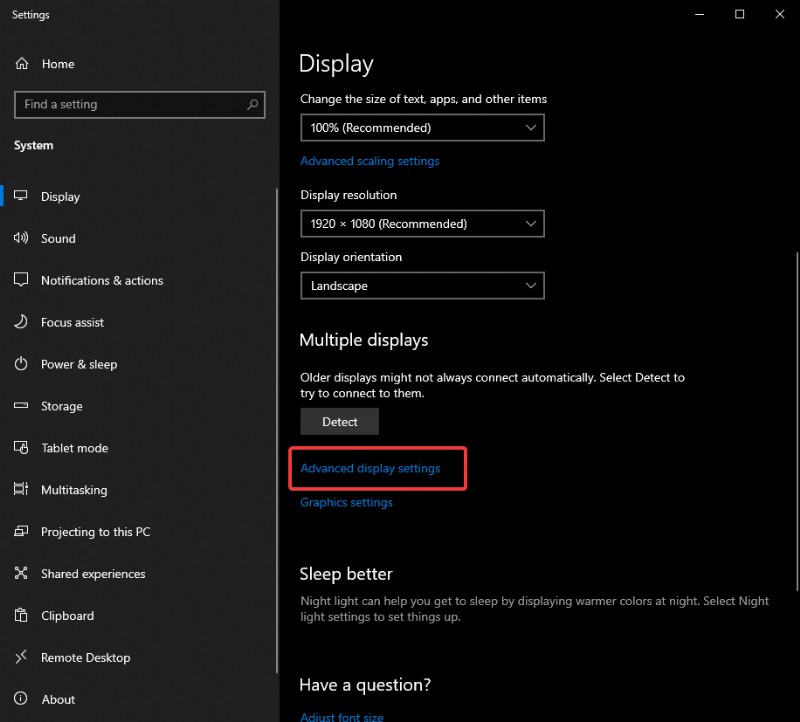The height and width of the screenshot is (722, 800).
Task: Click the Power & sleep icon
Action: (21, 365)
